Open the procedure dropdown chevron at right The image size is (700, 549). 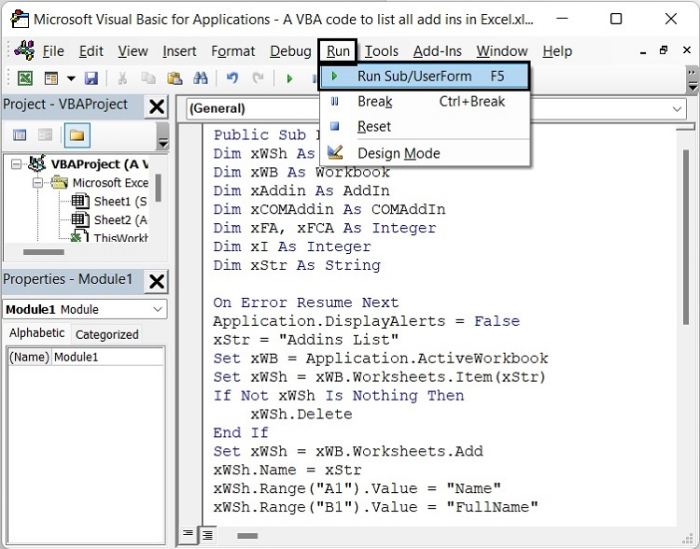pyautogui.click(x=677, y=109)
